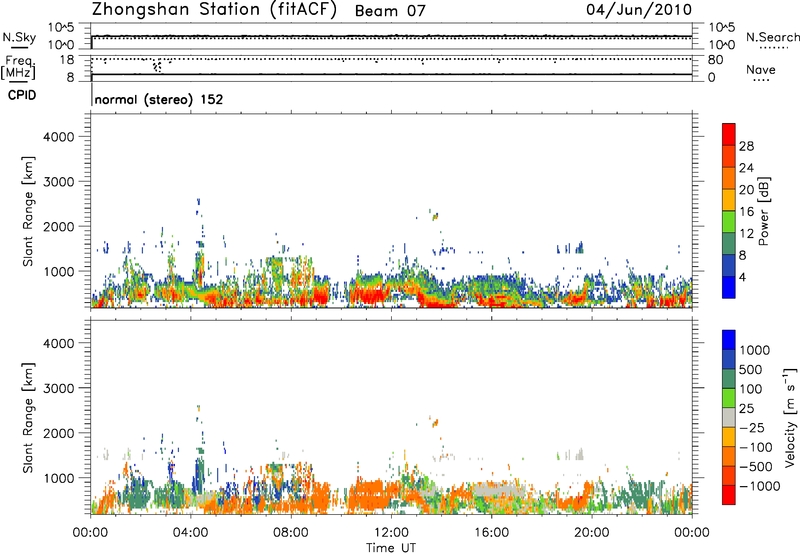The width and height of the screenshot is (800, 554).
Task: Pick the yellow-orange segment of Power colorbar
Action: [729, 199]
